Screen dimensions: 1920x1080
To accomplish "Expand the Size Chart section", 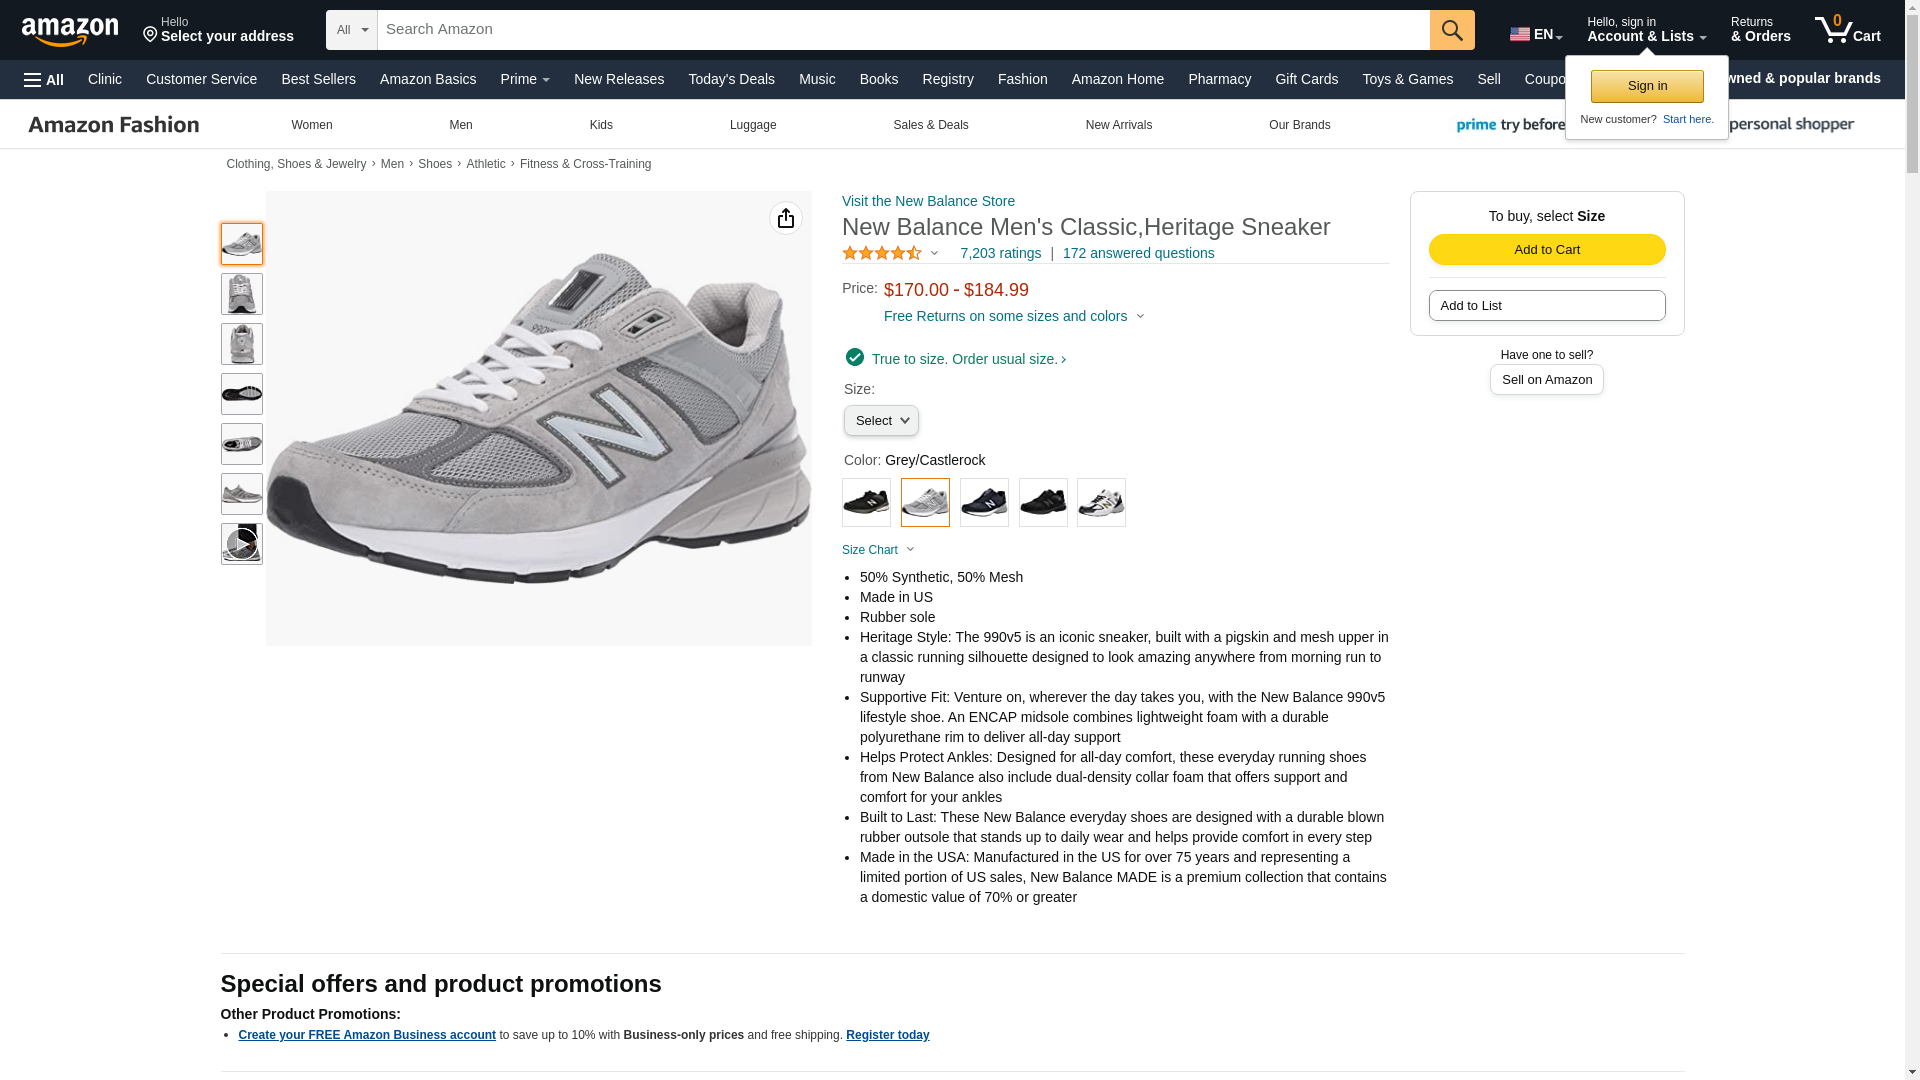I will (x=878, y=550).
